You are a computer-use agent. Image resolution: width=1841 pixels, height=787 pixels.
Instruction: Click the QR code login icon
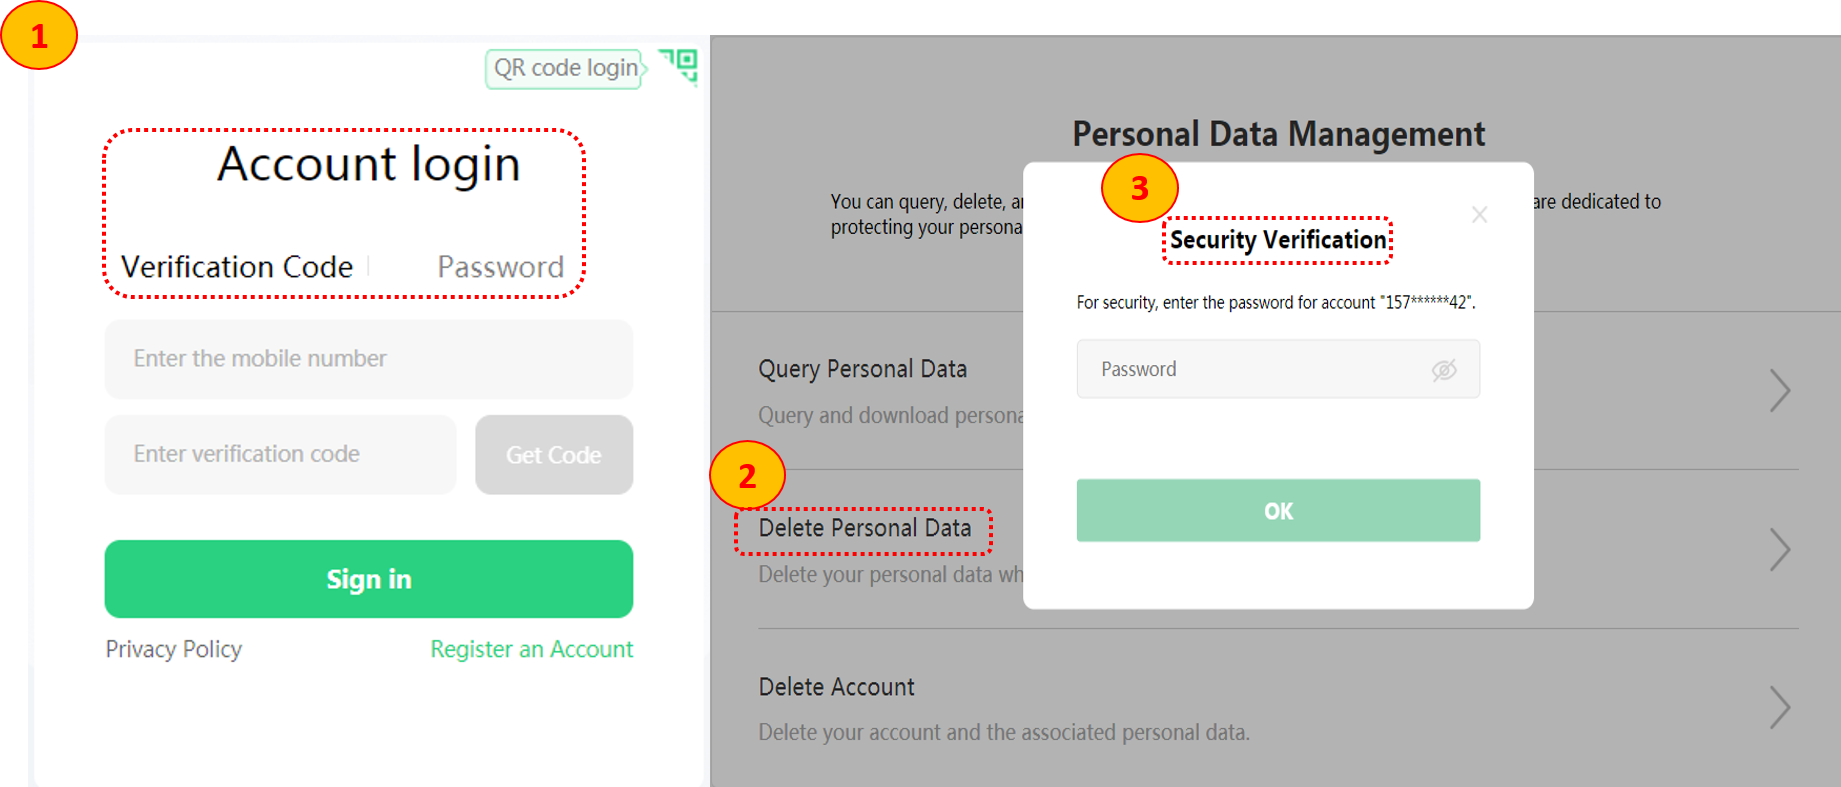pyautogui.click(x=679, y=68)
